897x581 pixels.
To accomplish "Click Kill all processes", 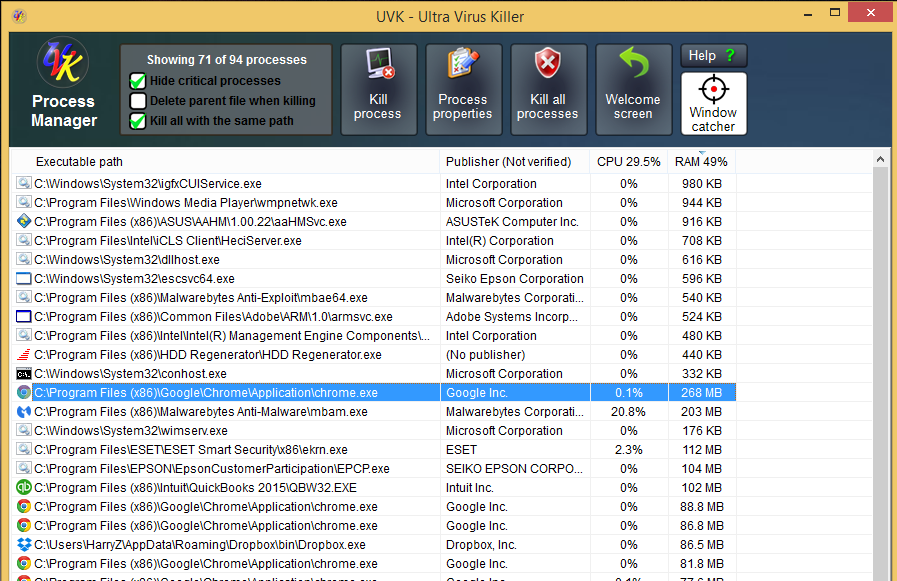I will (x=548, y=89).
